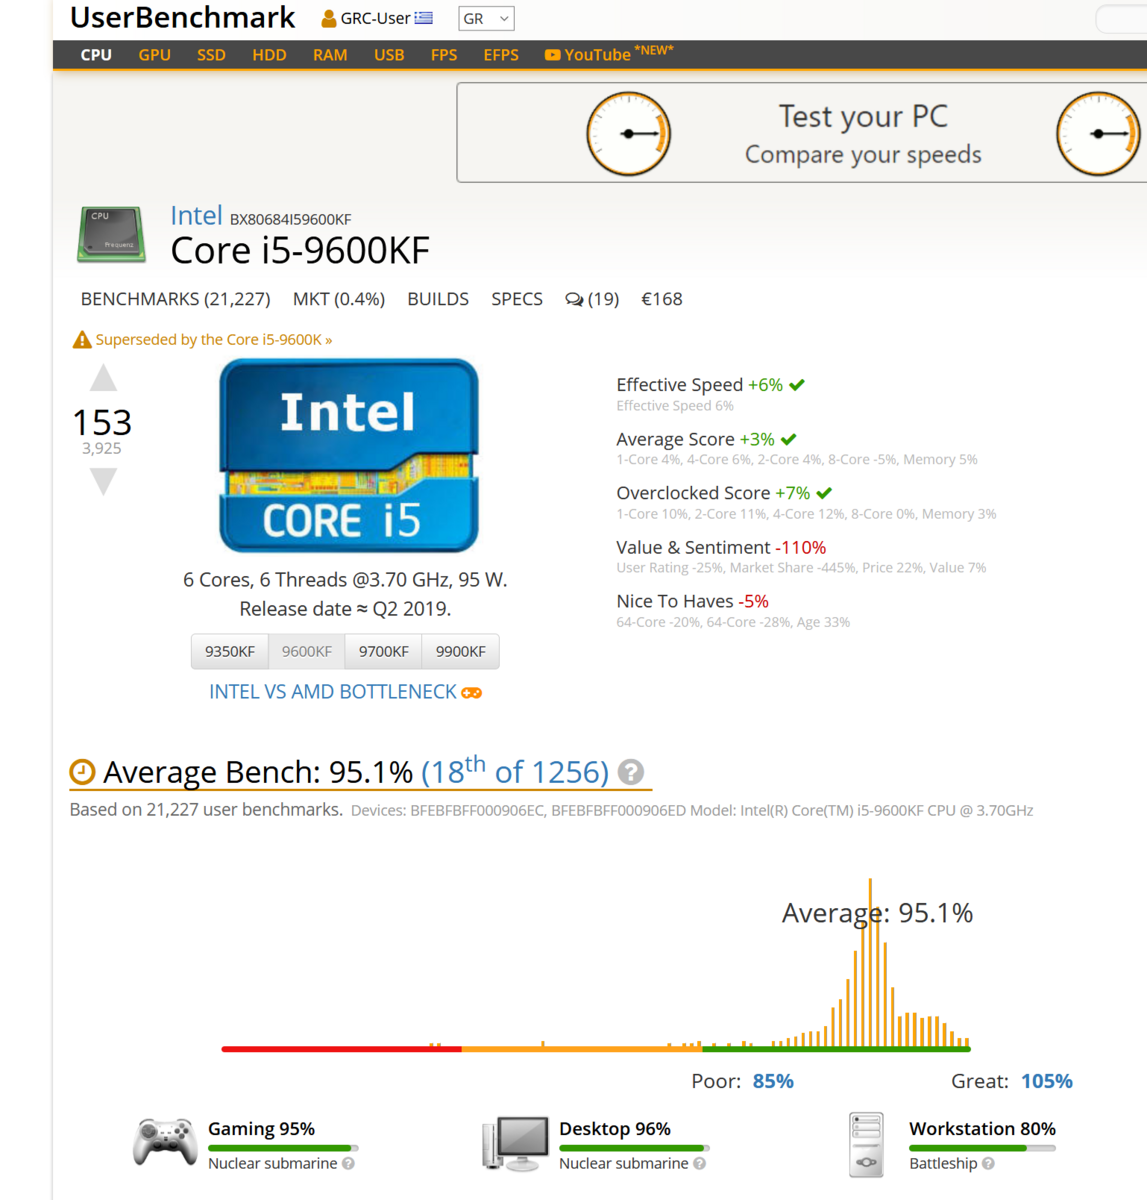Image resolution: width=1147 pixels, height=1200 pixels.
Task: Switch to the SSD tab
Action: click(211, 55)
